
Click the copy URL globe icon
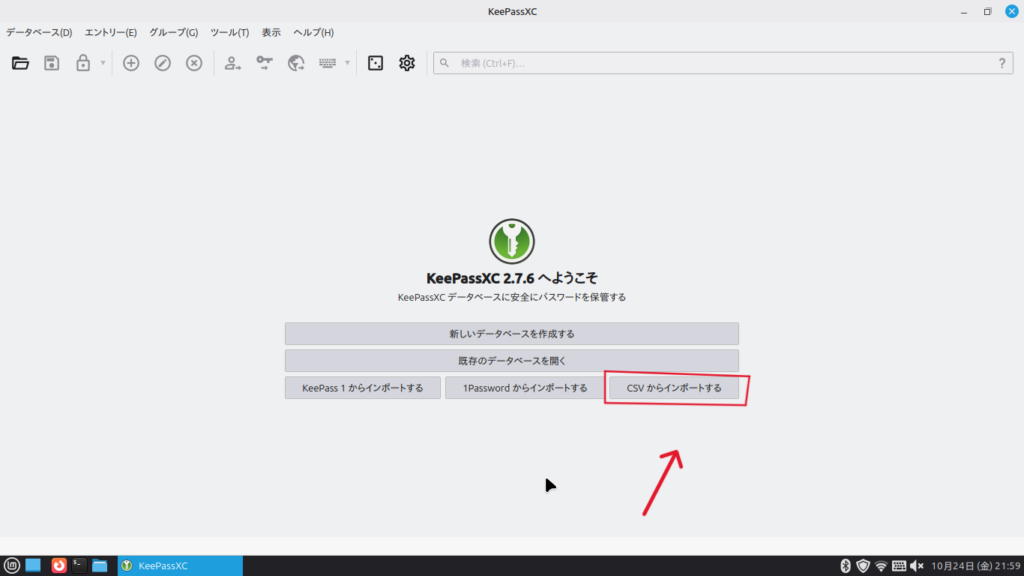coord(296,63)
